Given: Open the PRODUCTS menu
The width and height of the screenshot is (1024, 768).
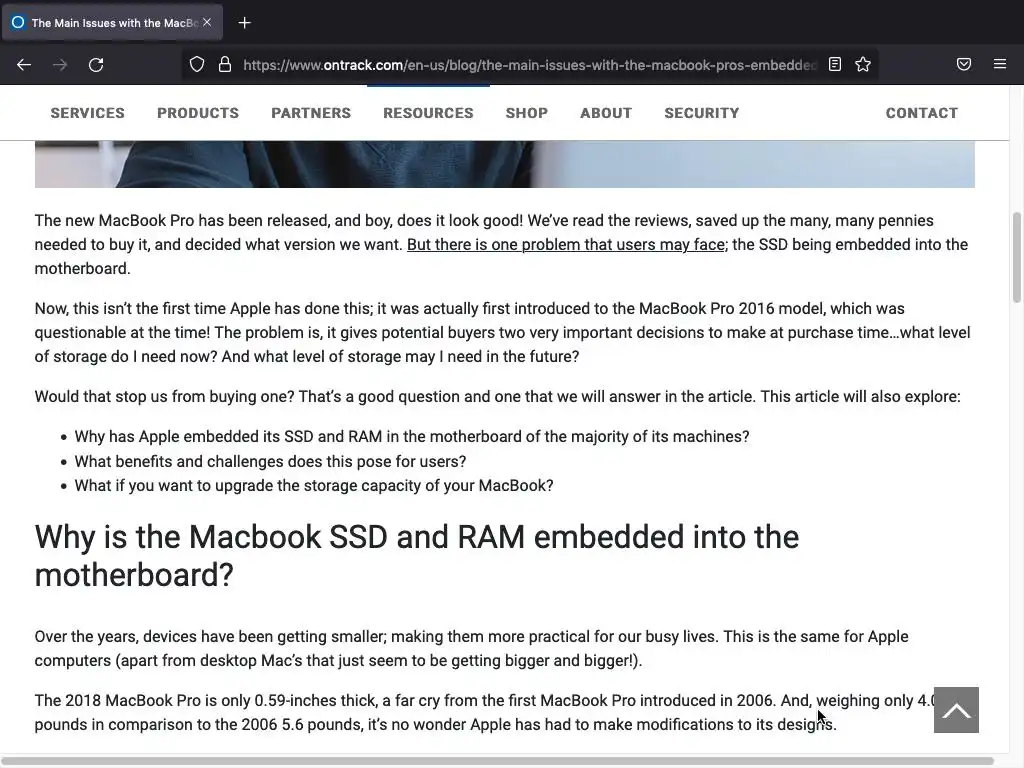Looking at the screenshot, I should [x=198, y=113].
